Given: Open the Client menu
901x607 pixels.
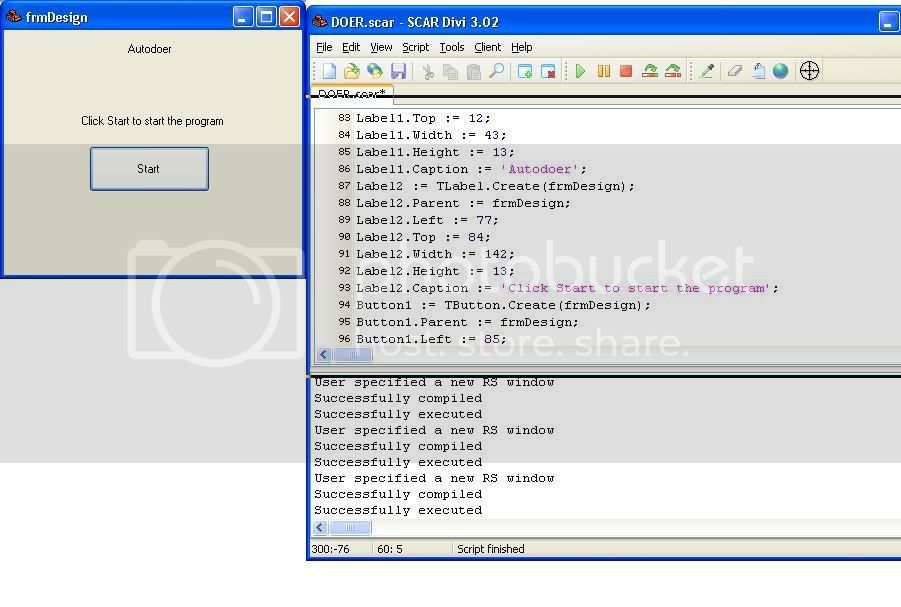Looking at the screenshot, I should 488,47.
